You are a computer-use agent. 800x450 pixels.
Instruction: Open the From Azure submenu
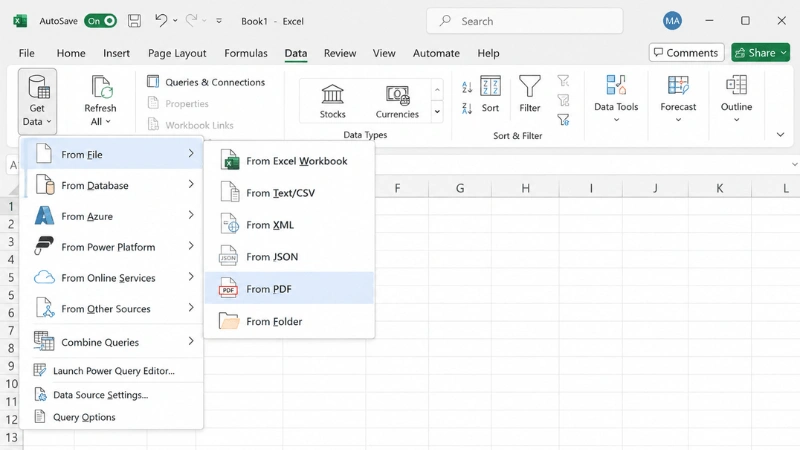click(113, 216)
